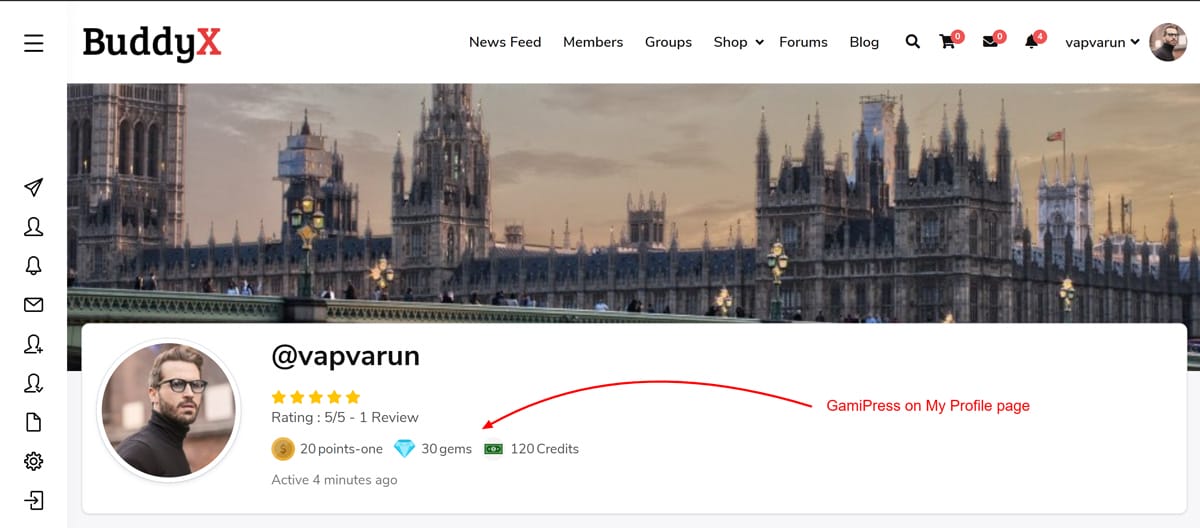Image resolution: width=1200 pixels, height=528 pixels.
Task: Expand the Shop dropdown menu
Action: [738, 42]
